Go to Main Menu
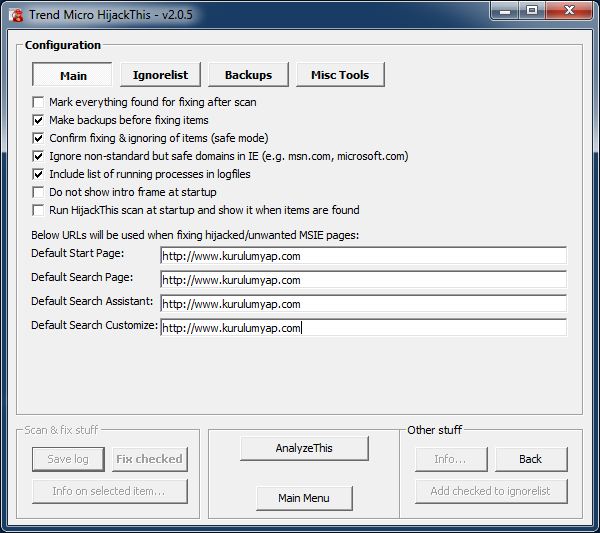The image size is (600, 533). 304,498
